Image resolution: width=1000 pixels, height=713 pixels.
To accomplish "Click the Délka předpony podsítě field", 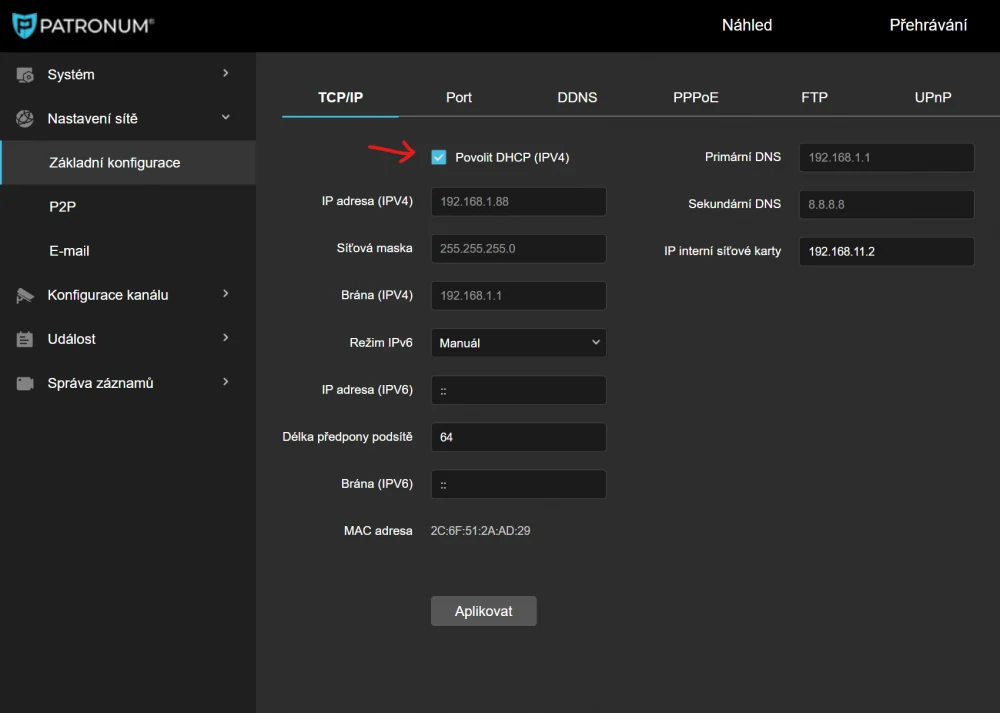I will point(518,437).
